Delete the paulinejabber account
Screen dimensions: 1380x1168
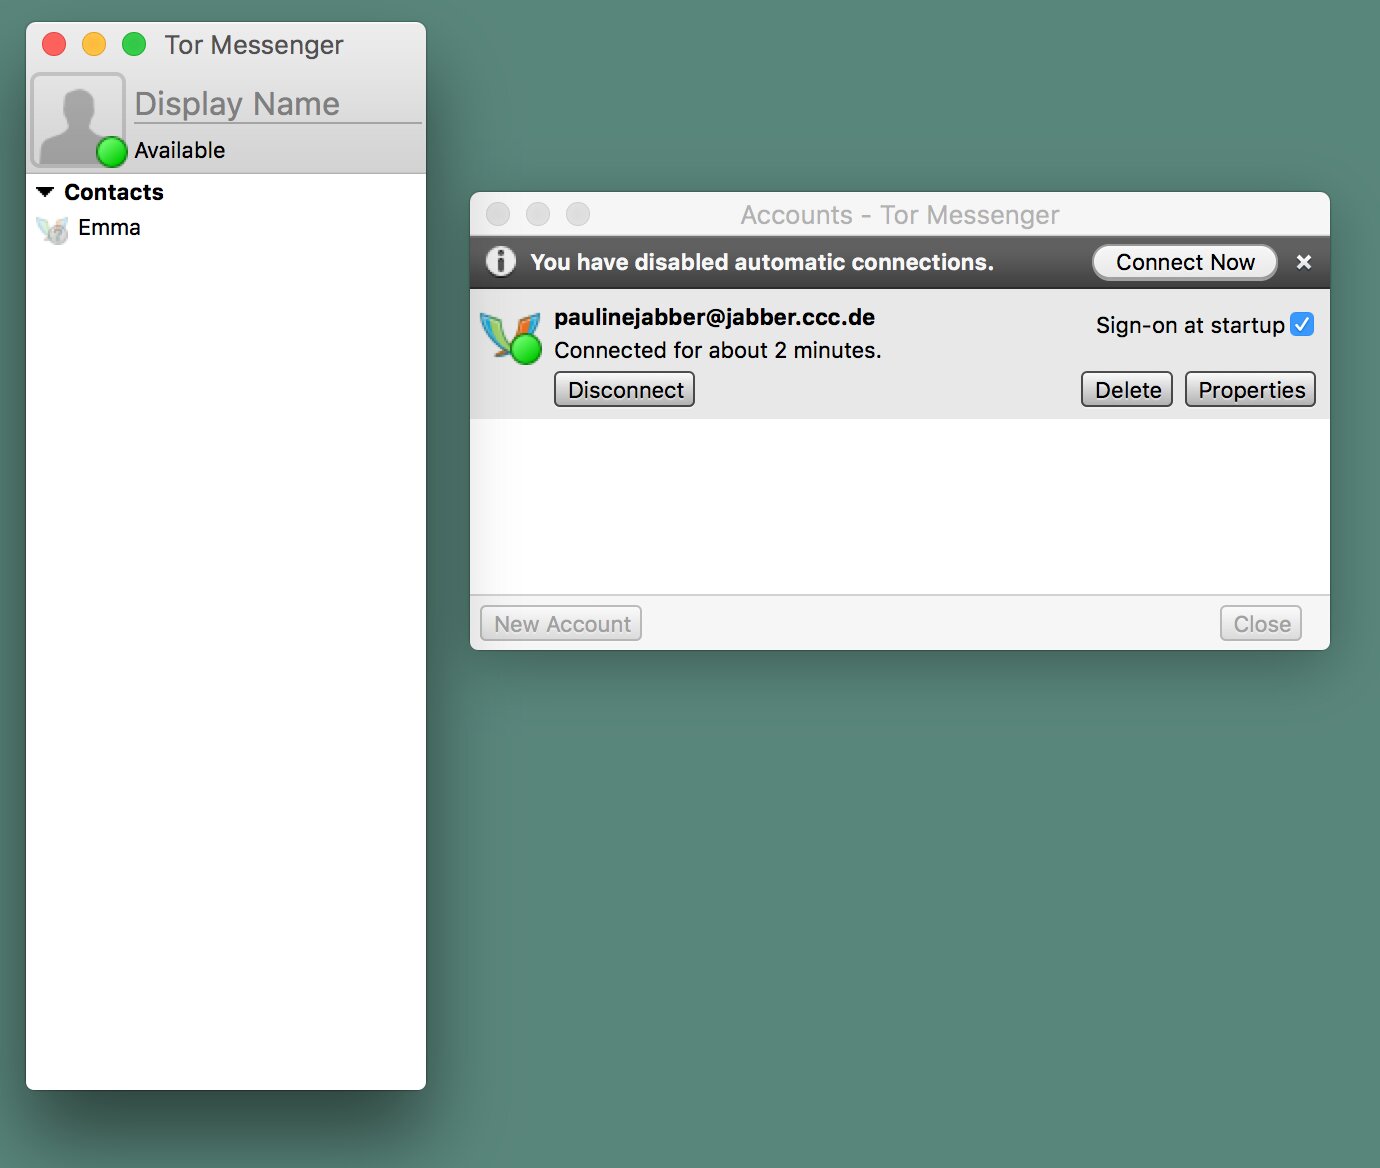pos(1127,390)
